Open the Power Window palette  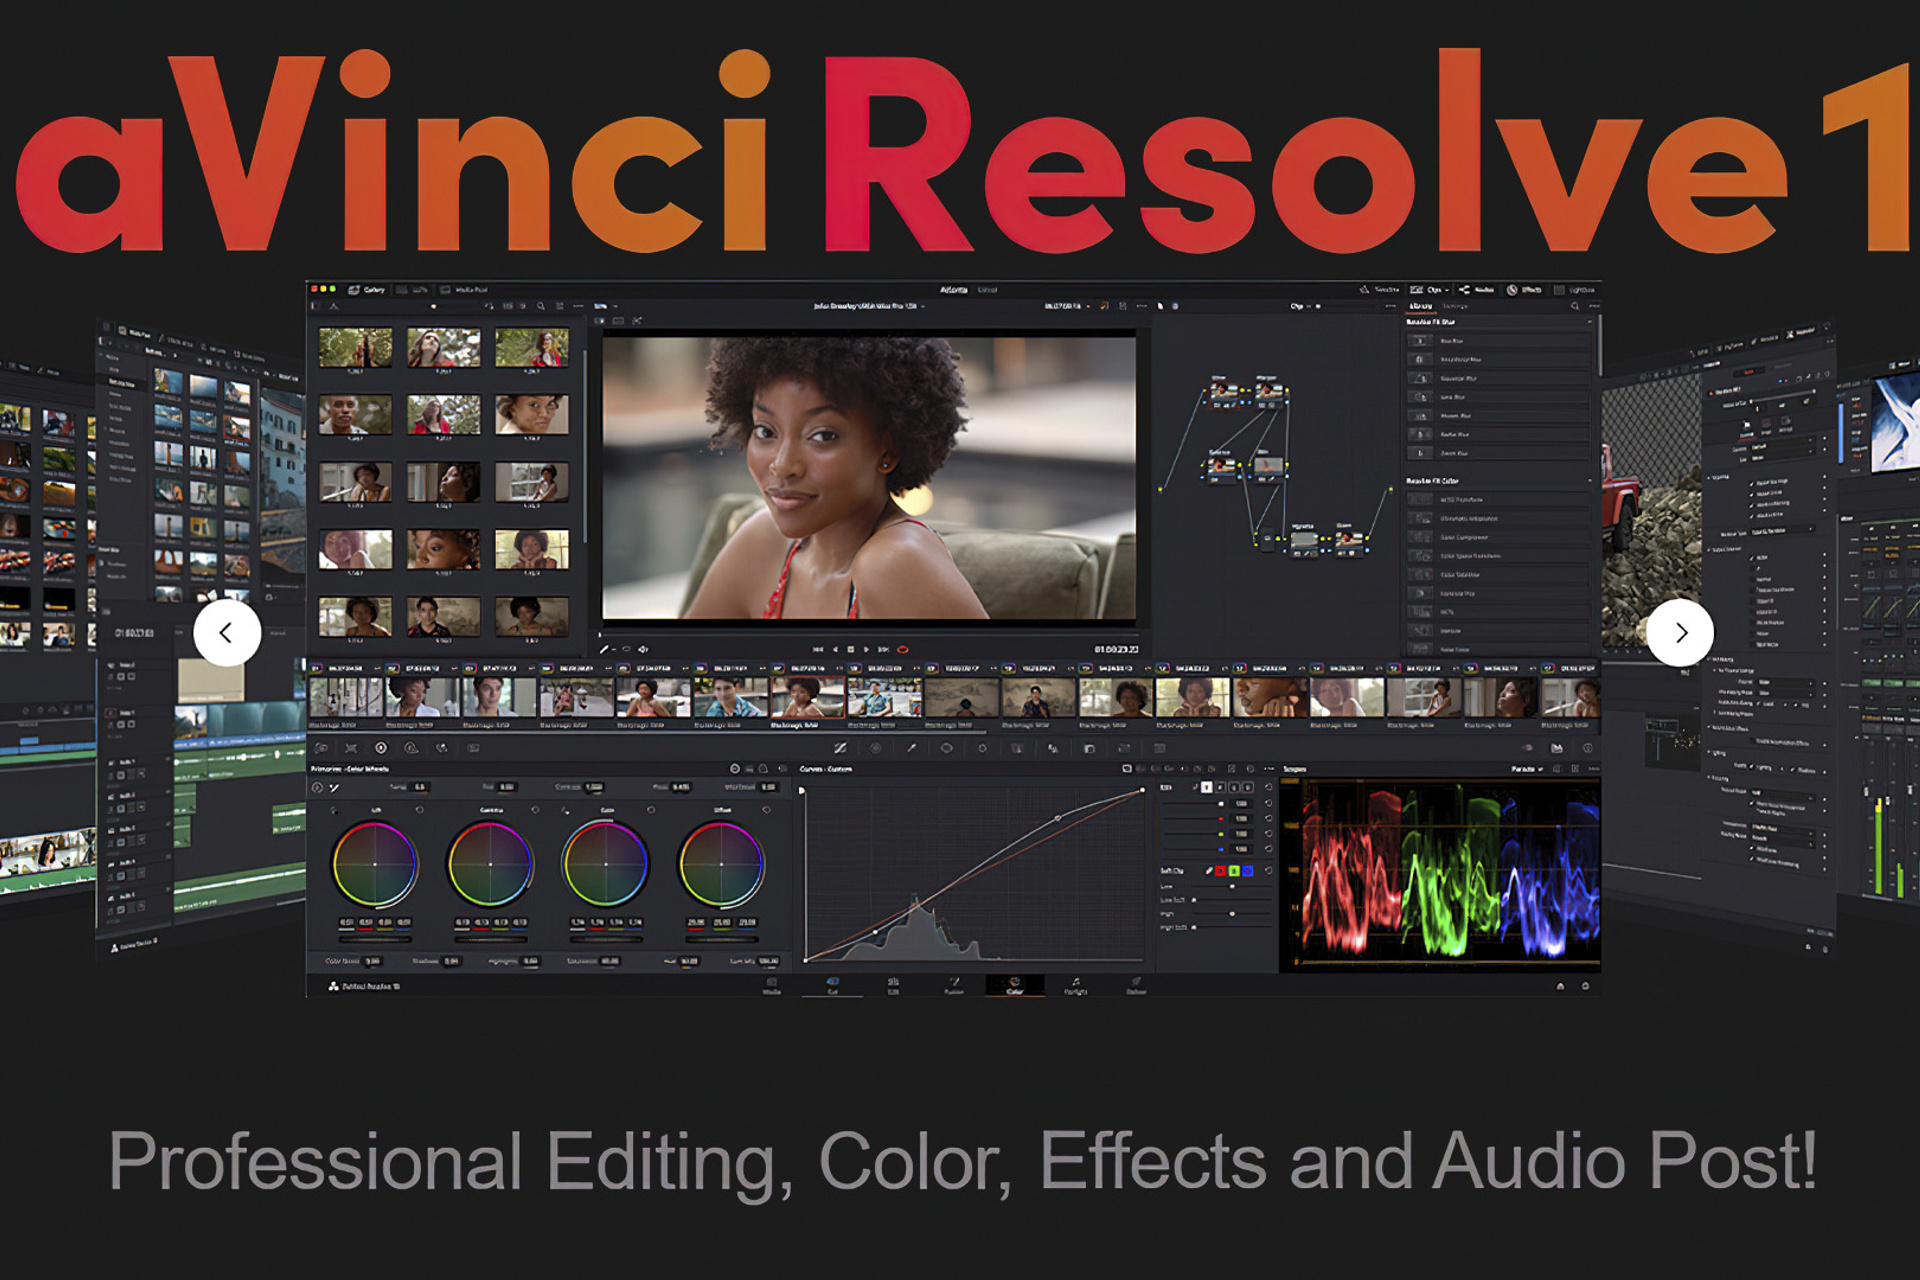click(x=946, y=748)
